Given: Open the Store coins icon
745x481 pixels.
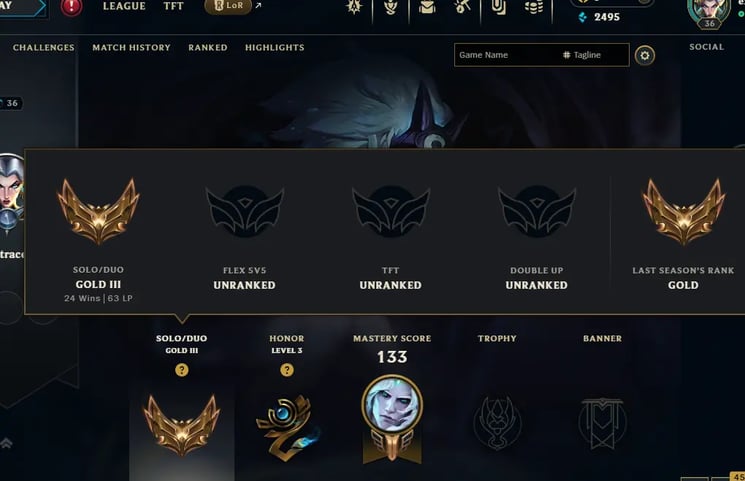Looking at the screenshot, I should pos(534,7).
